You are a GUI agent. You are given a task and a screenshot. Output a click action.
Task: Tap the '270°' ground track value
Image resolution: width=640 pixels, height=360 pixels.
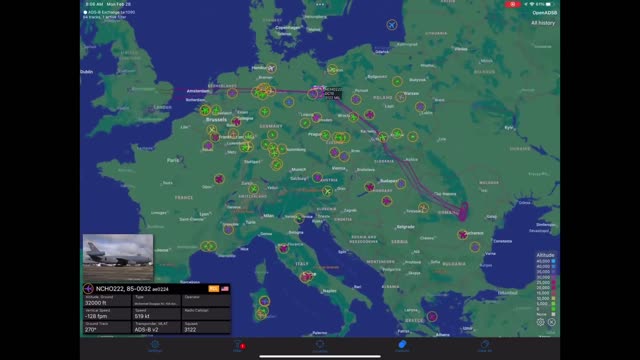click(91, 329)
